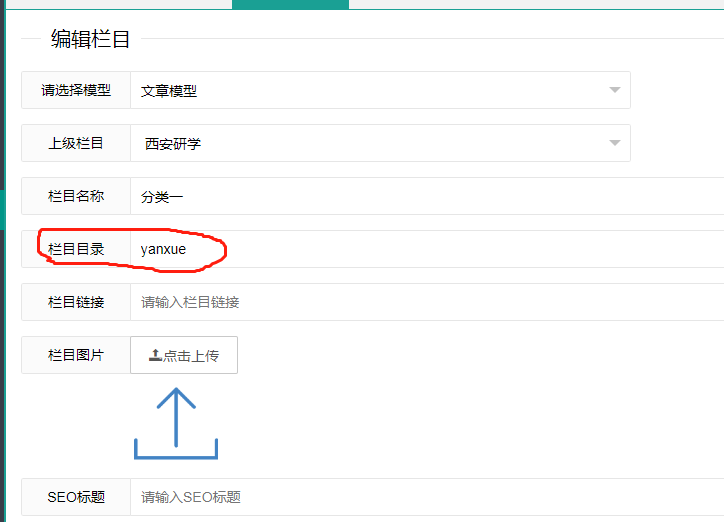Focus the 栏目目录 field containing yanxue
The height and width of the screenshot is (522, 724).
tap(427, 249)
